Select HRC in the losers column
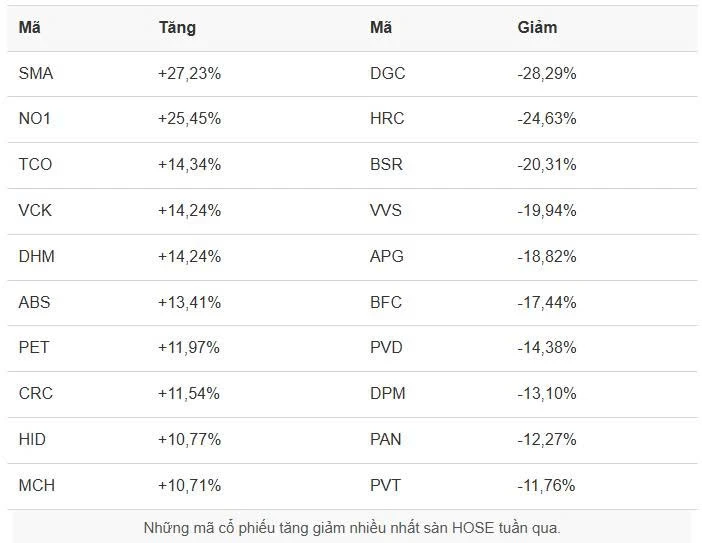The image size is (702, 543). point(387,119)
